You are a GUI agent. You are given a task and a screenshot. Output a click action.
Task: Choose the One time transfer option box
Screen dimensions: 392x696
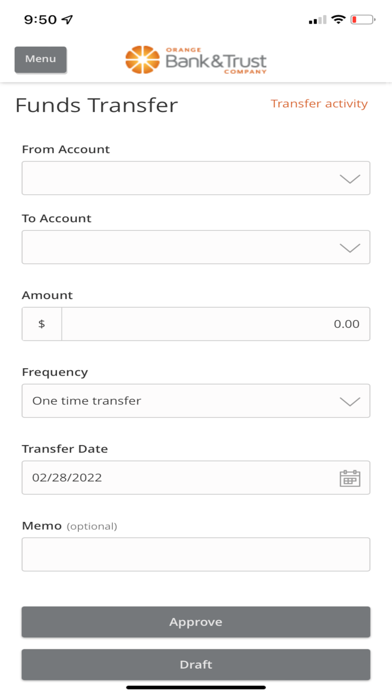[x=196, y=401]
